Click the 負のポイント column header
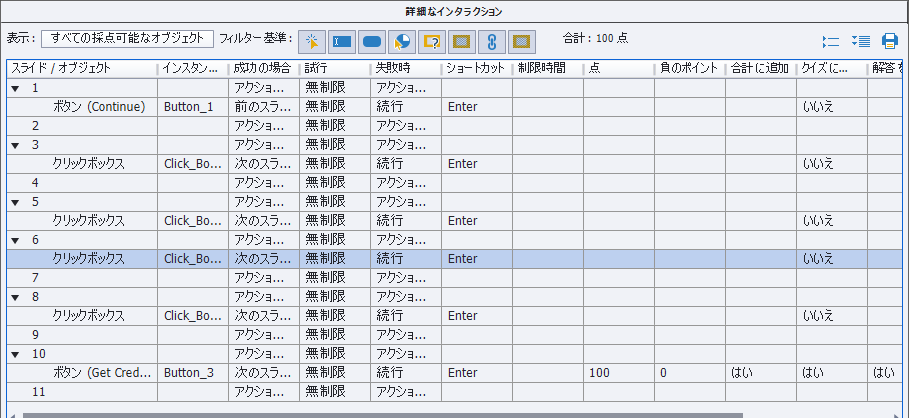This screenshot has width=909, height=418. point(690,68)
